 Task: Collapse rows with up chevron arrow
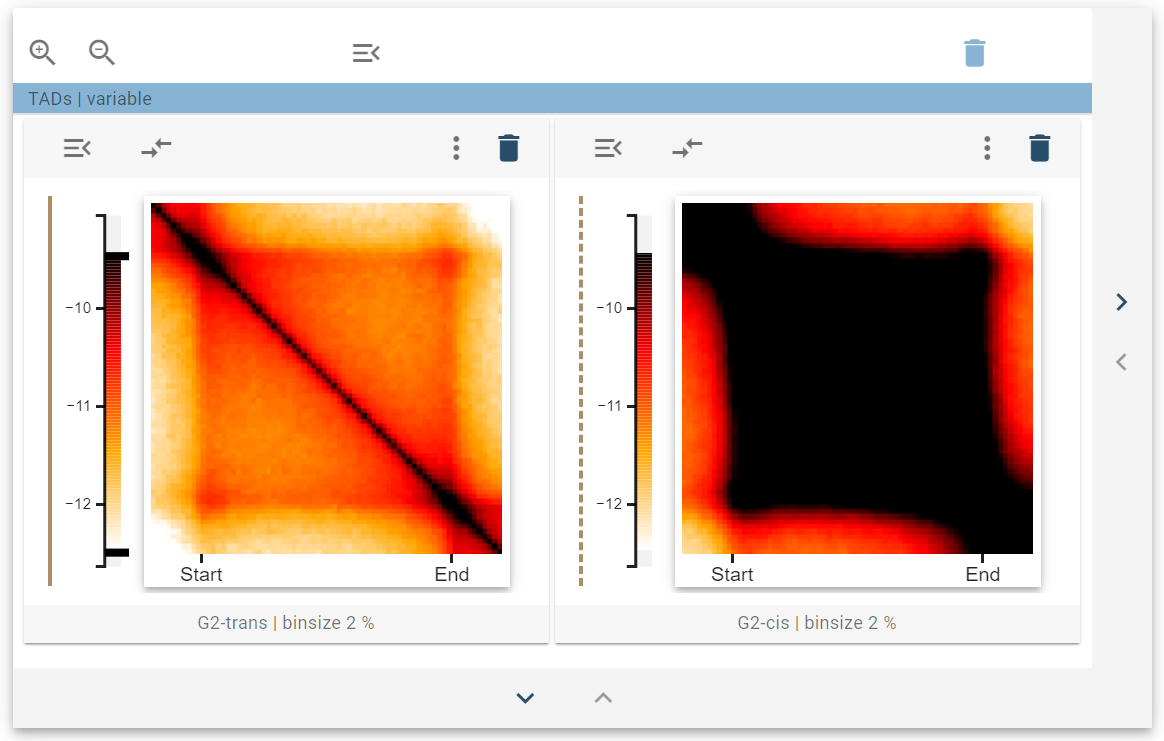tap(603, 698)
